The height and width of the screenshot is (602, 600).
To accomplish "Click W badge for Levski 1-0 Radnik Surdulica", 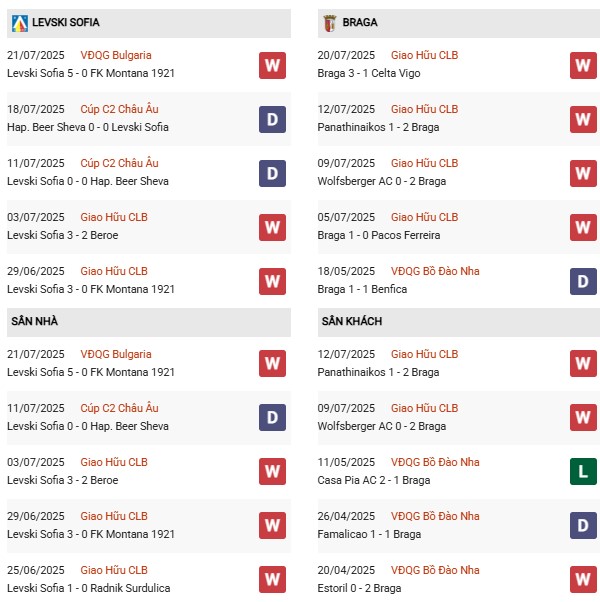I will (x=272, y=579).
